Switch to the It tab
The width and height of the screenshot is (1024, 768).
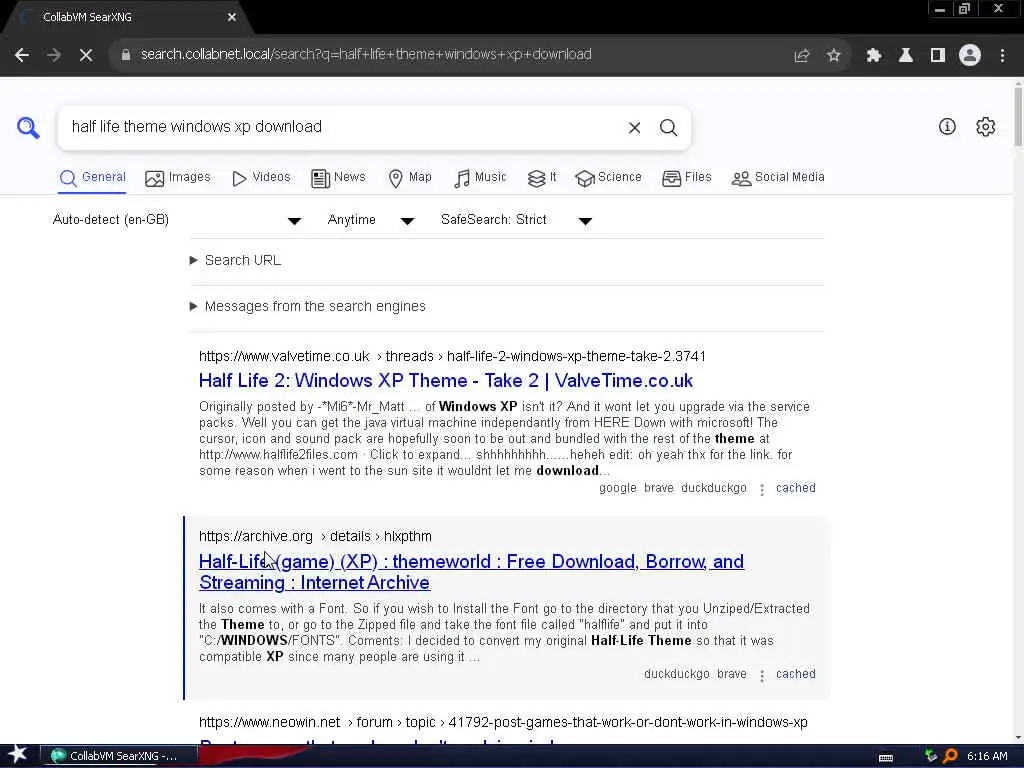542,178
